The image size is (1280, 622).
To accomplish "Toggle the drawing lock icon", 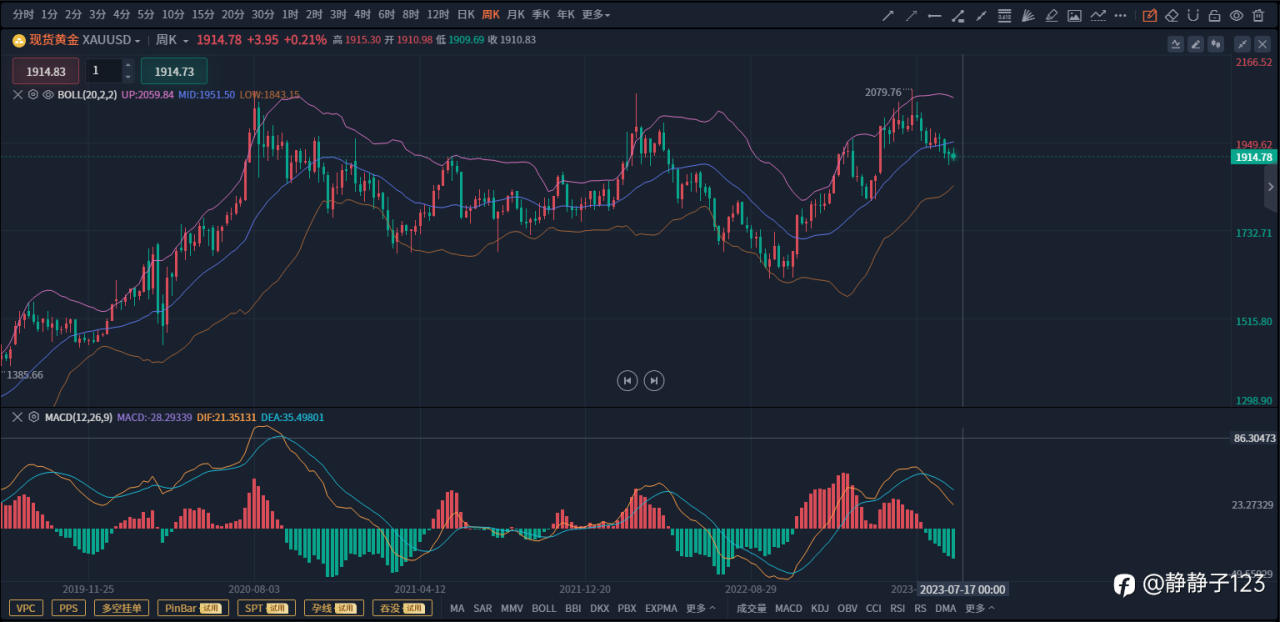I will [x=1214, y=15].
